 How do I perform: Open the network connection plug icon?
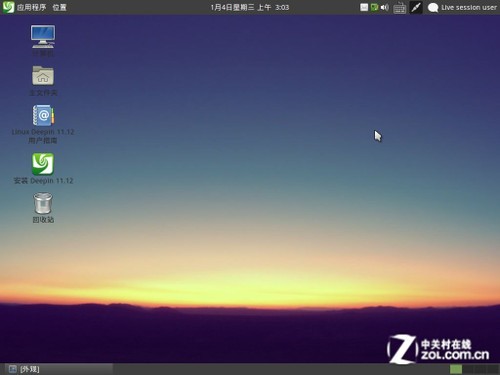pyautogui.click(x=416, y=7)
